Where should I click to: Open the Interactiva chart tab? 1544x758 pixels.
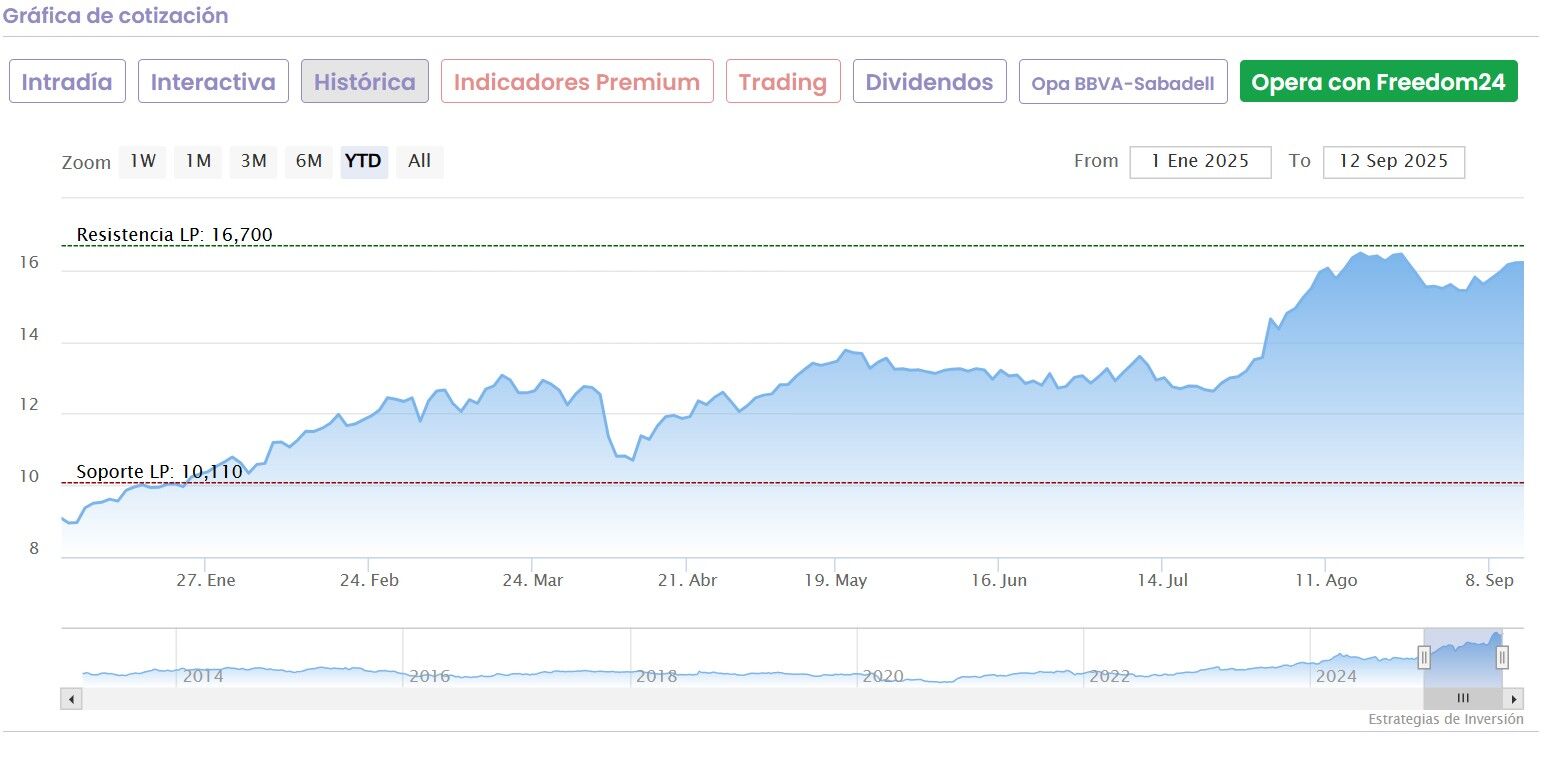click(x=213, y=82)
